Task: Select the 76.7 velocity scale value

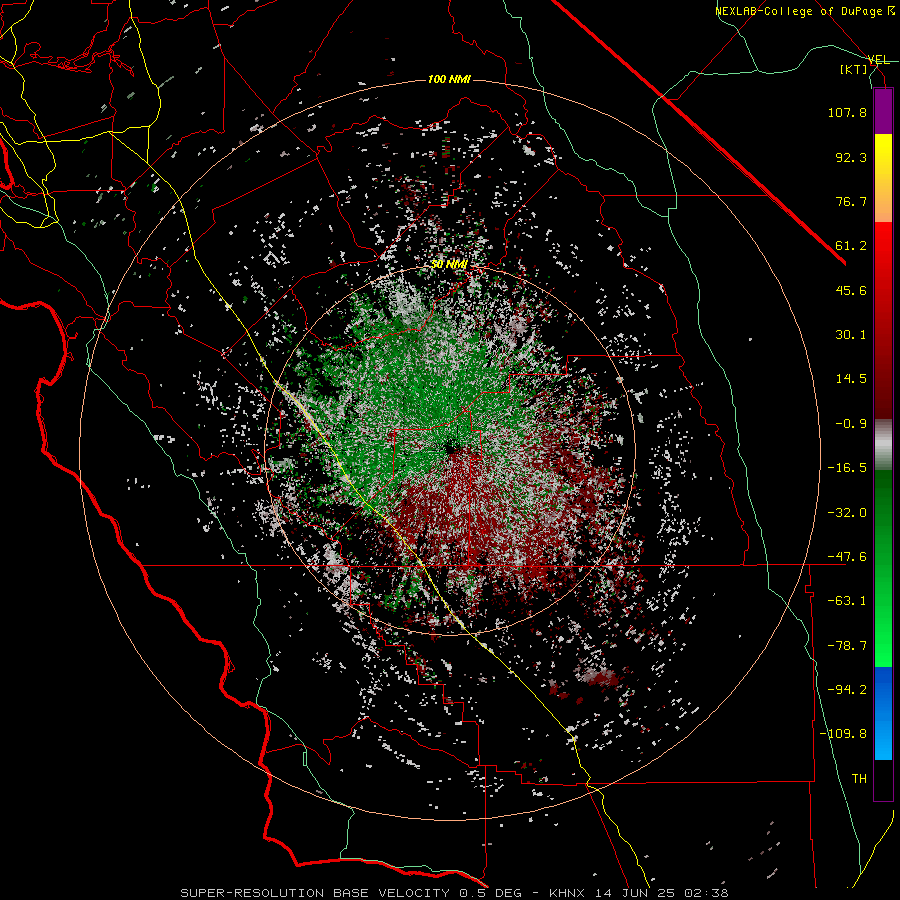Action: (851, 201)
